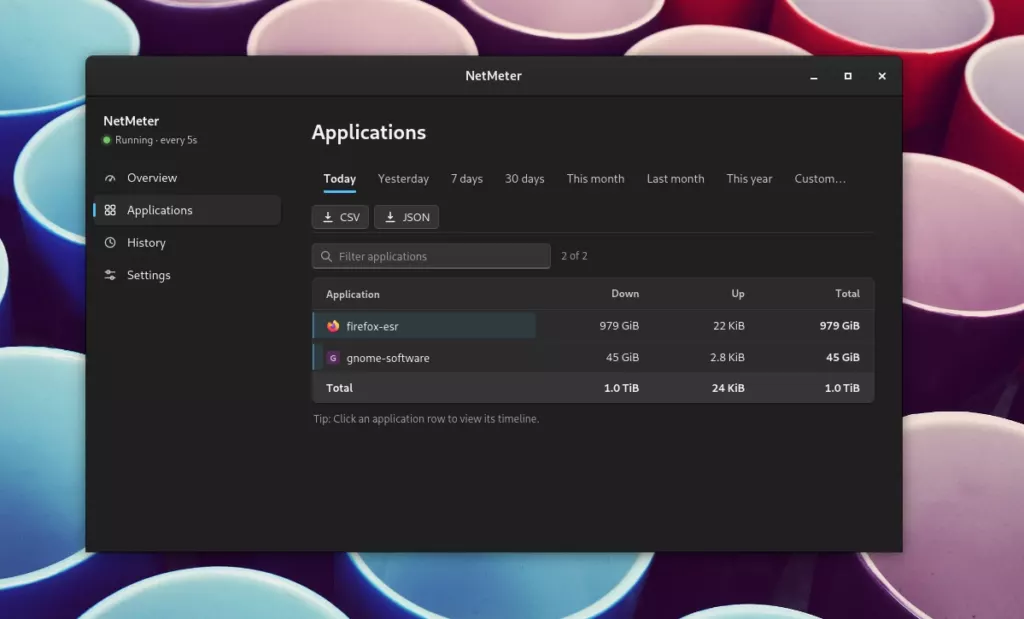Click the gnome-software purple G icon
This screenshot has height=619, width=1024.
(x=333, y=358)
